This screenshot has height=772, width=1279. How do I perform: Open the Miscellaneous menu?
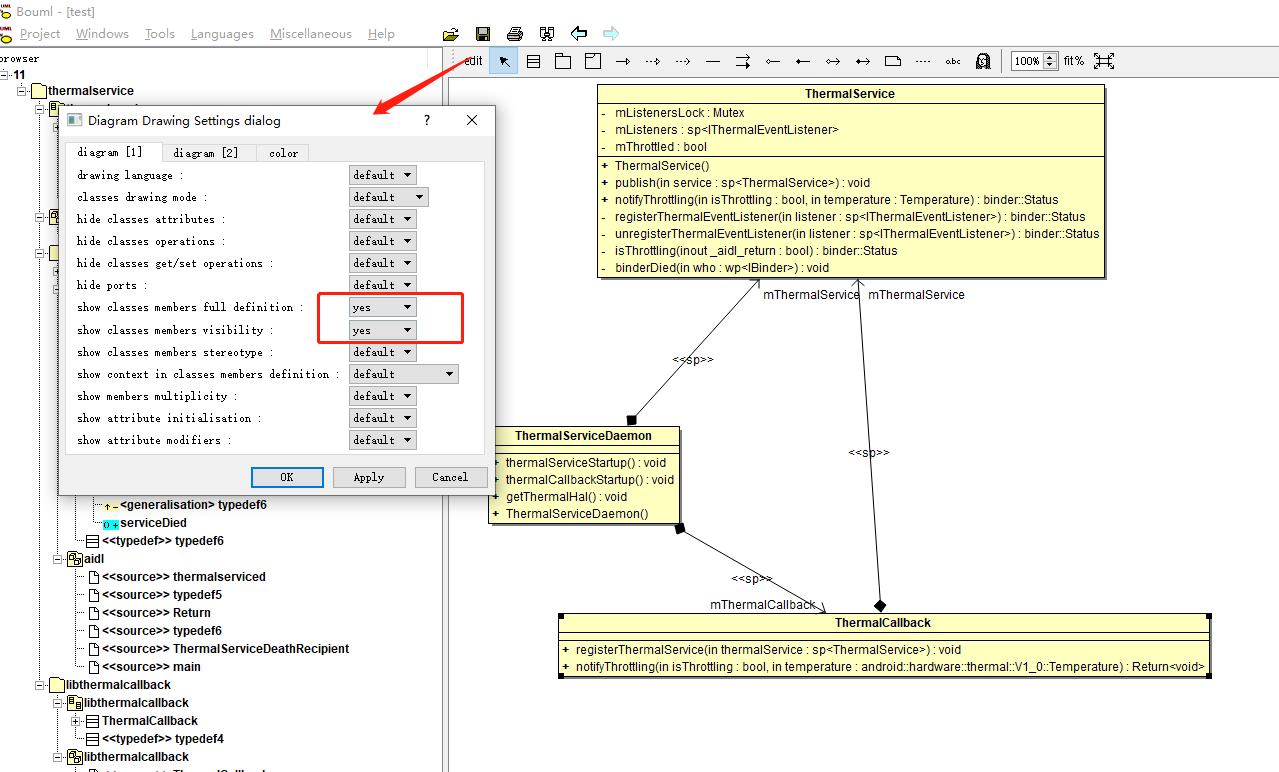[x=311, y=34]
